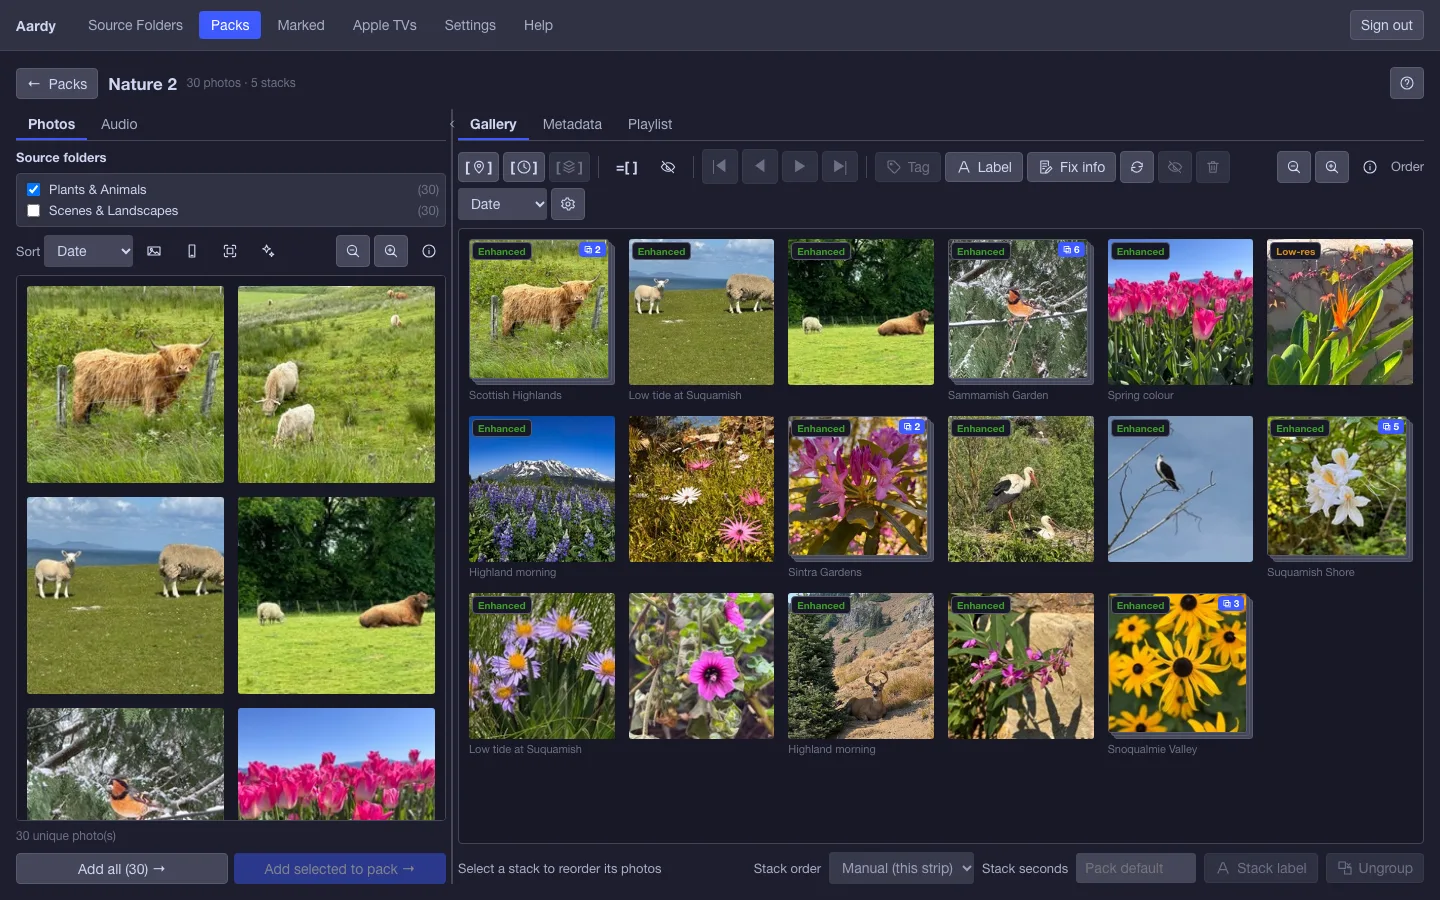Screen dimensions: 1440x900
Task: Switch to the Audio tab
Action: [119, 124]
